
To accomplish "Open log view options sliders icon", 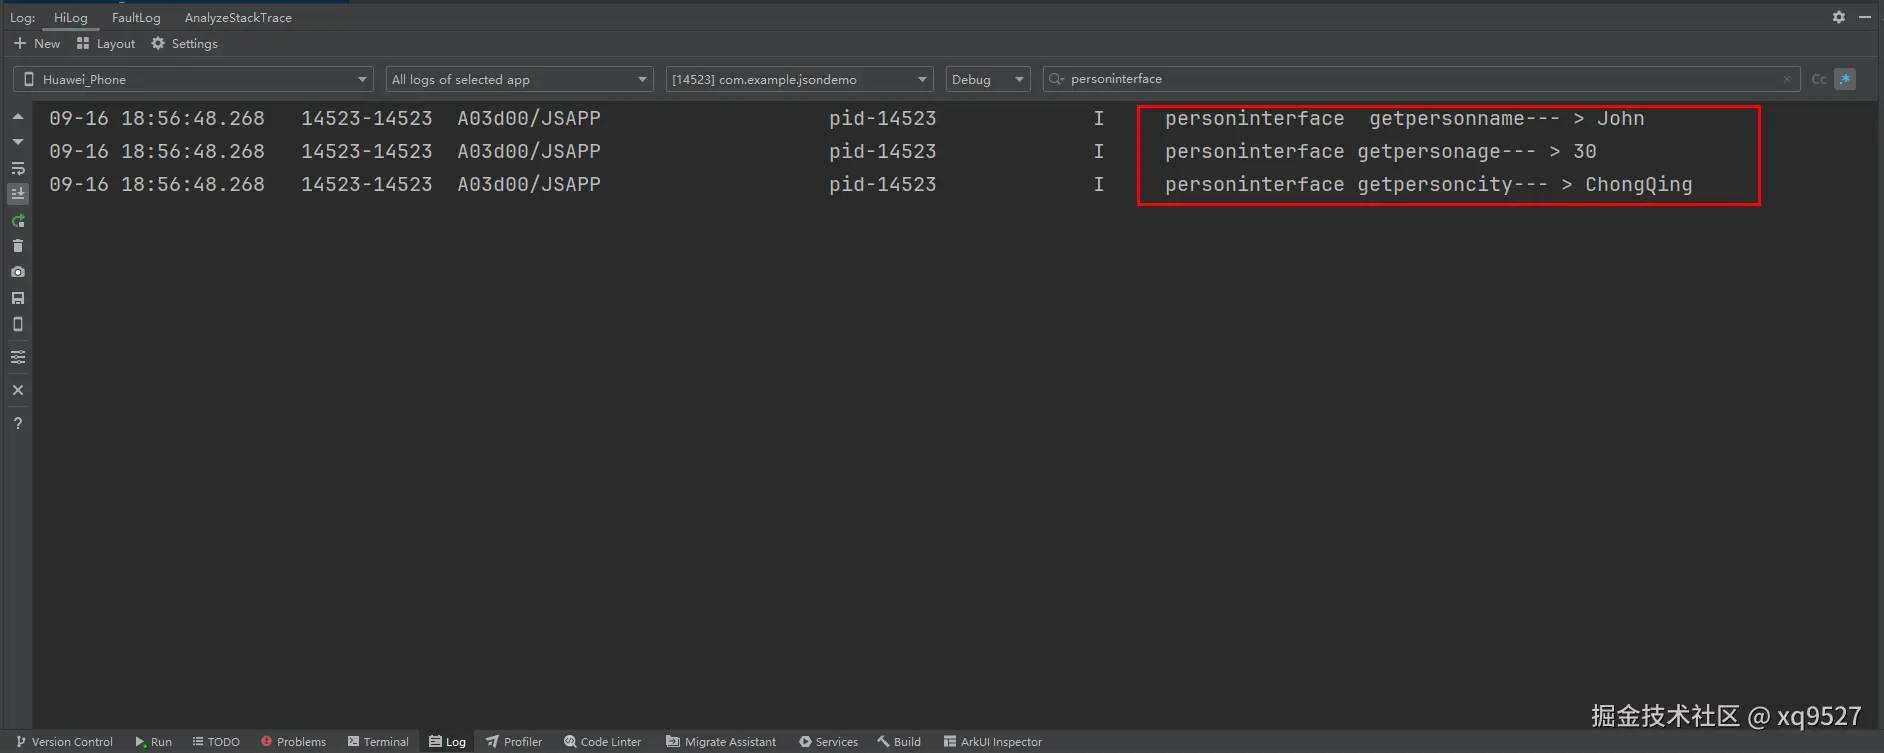I will tap(18, 357).
